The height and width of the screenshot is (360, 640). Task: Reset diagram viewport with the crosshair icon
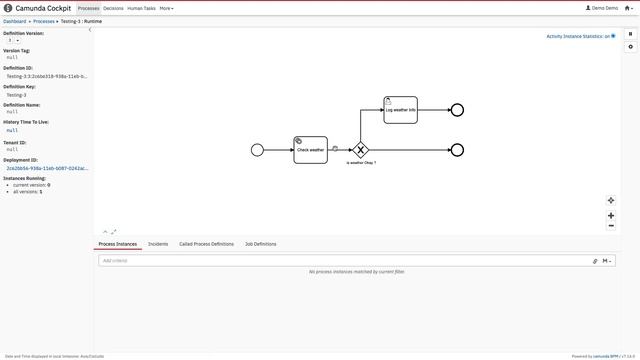(x=611, y=200)
